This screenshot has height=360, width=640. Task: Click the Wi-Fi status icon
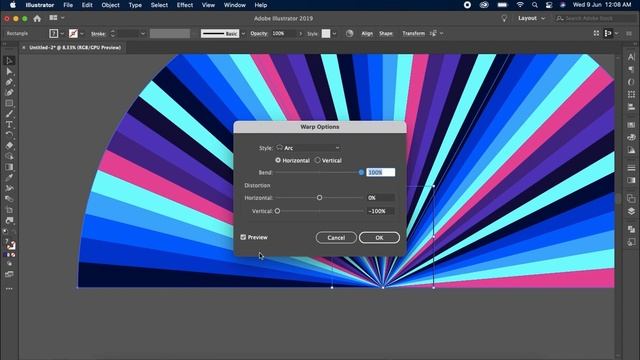[520, 5]
